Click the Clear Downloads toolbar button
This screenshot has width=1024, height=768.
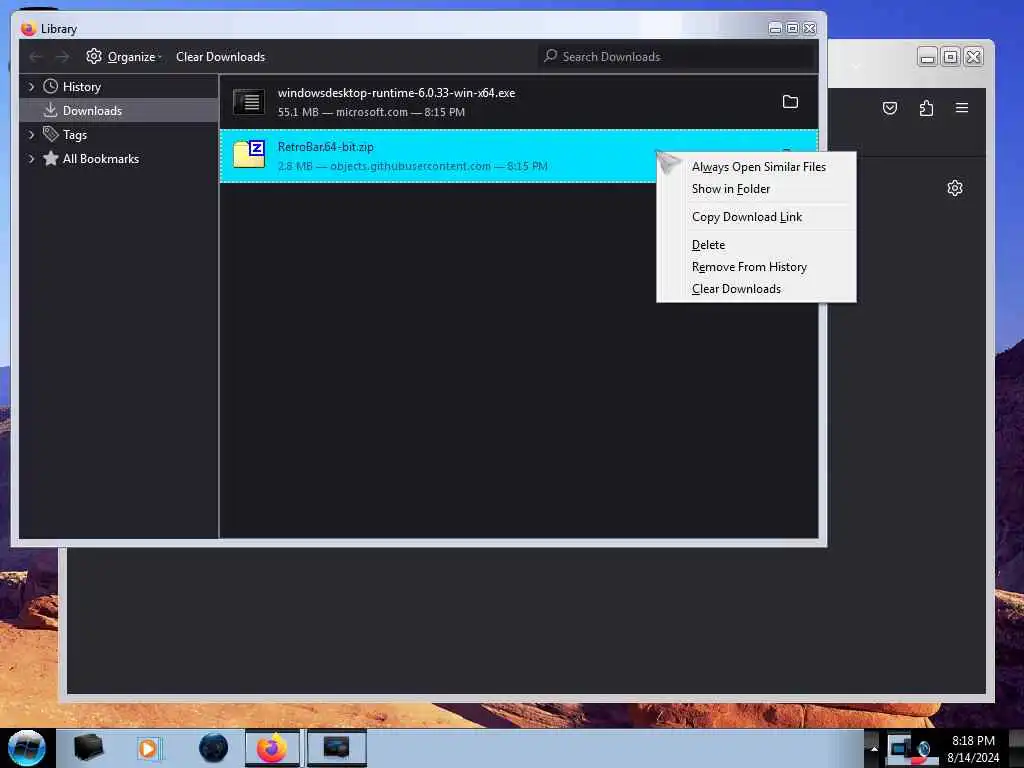220,57
